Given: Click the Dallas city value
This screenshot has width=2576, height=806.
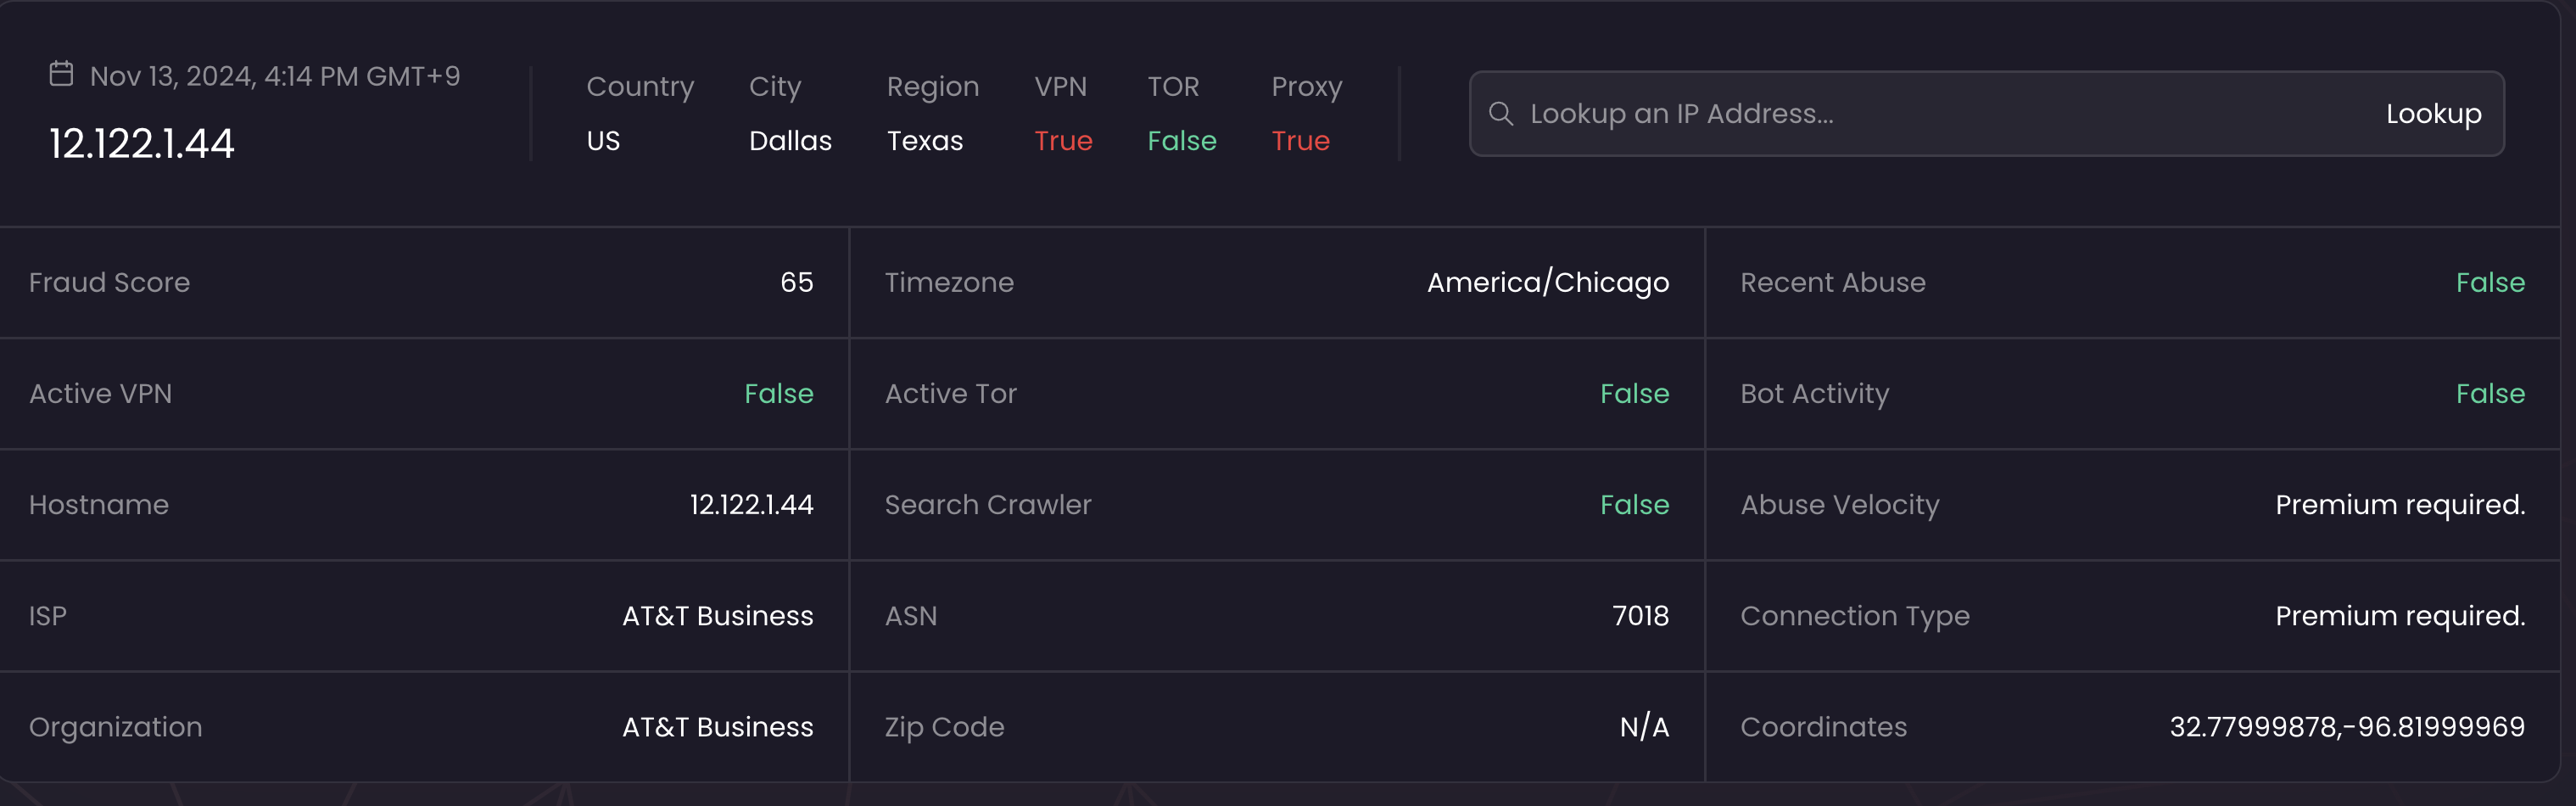Looking at the screenshot, I should click(790, 141).
